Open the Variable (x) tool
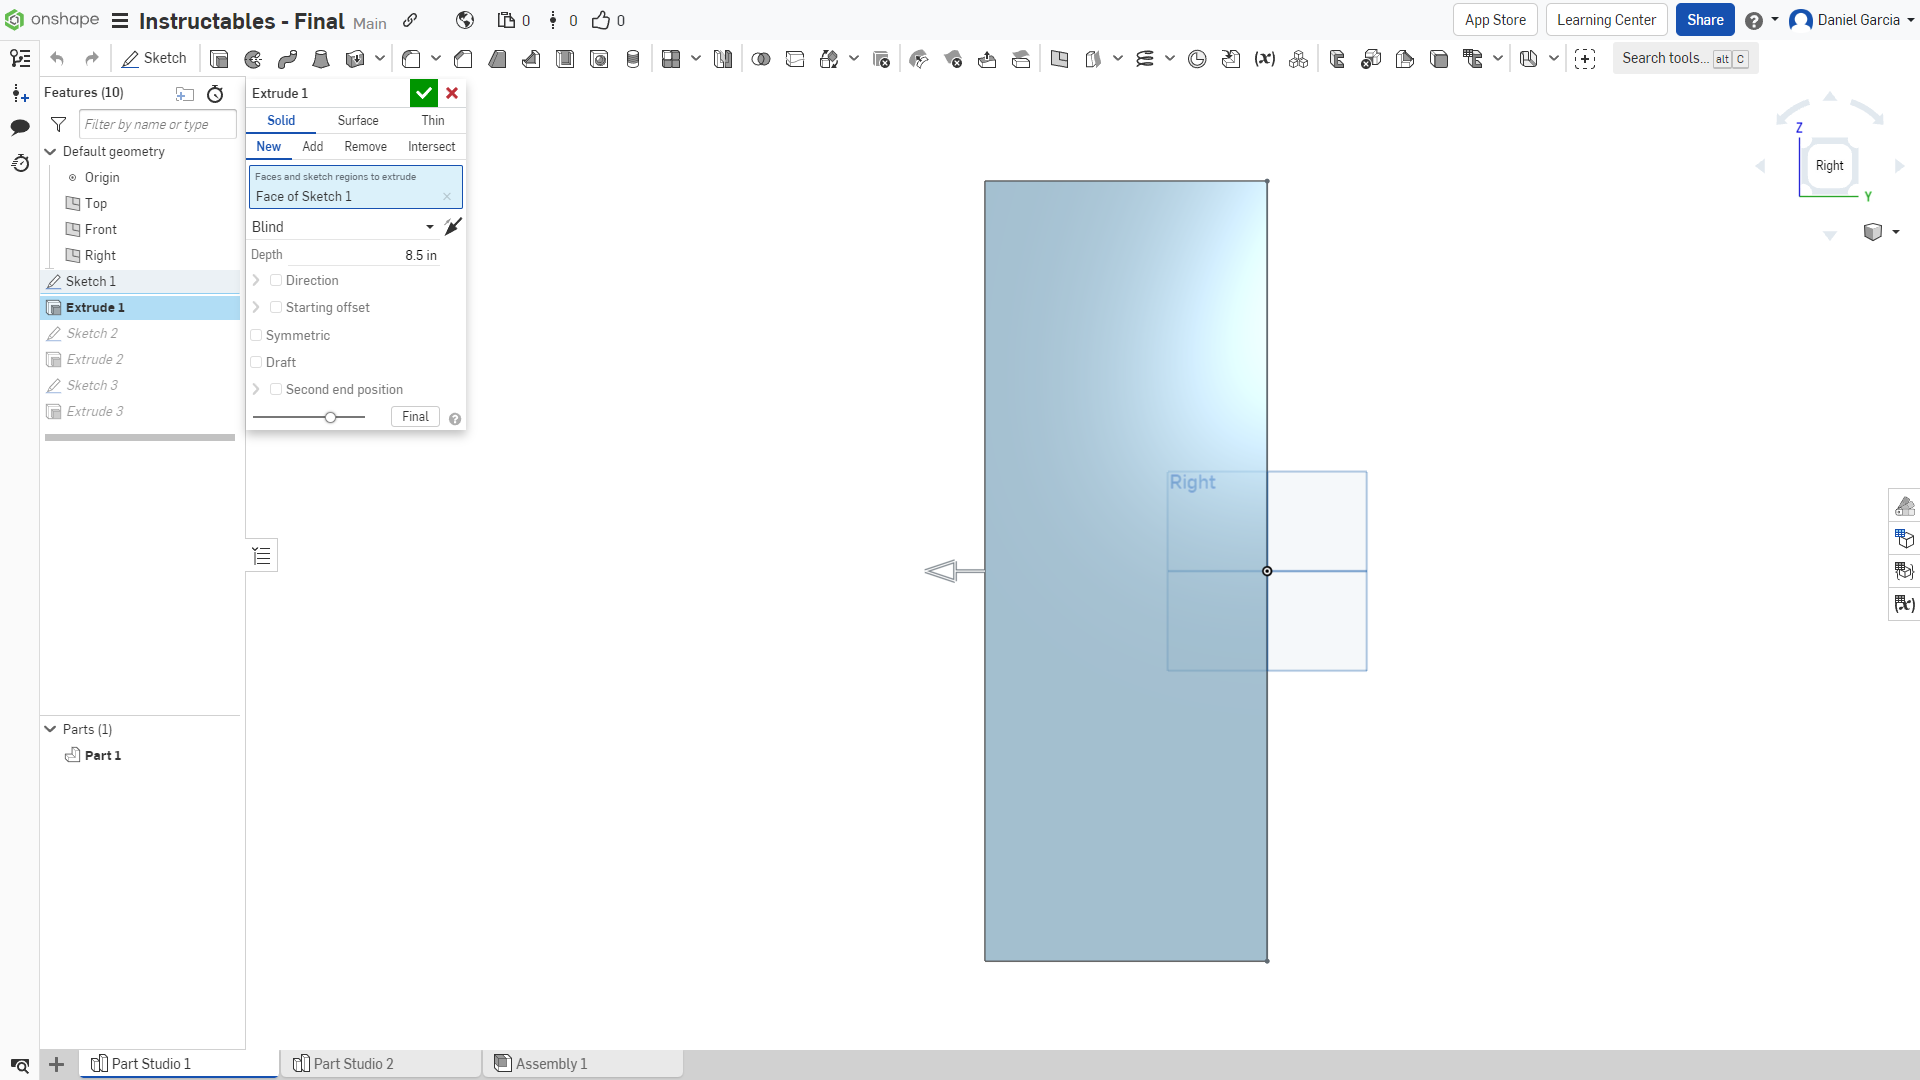 pos(1265,58)
